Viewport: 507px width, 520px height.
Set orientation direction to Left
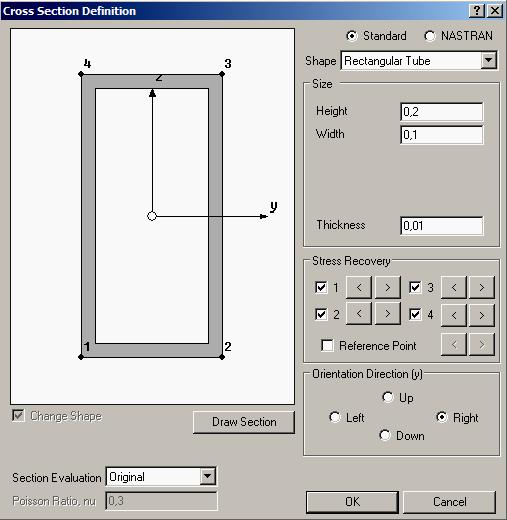pyautogui.click(x=335, y=417)
